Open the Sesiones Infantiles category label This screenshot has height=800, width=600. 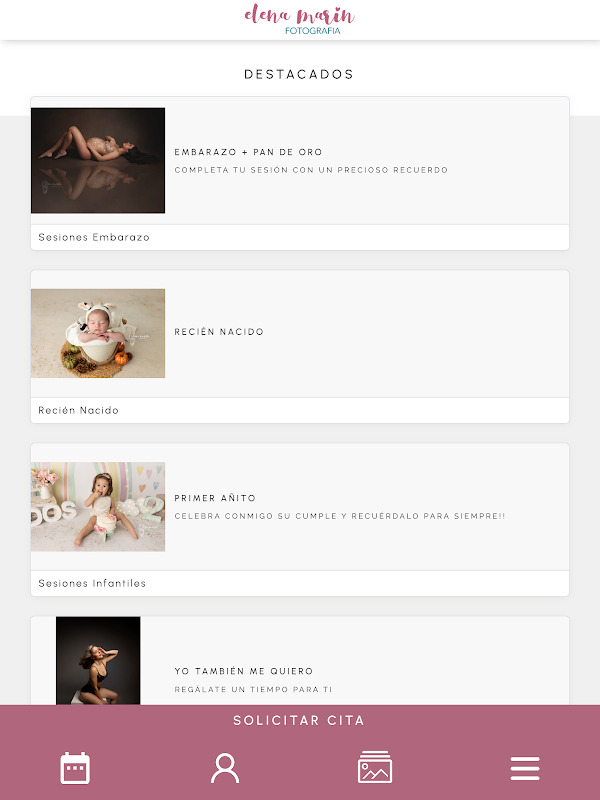click(92, 583)
